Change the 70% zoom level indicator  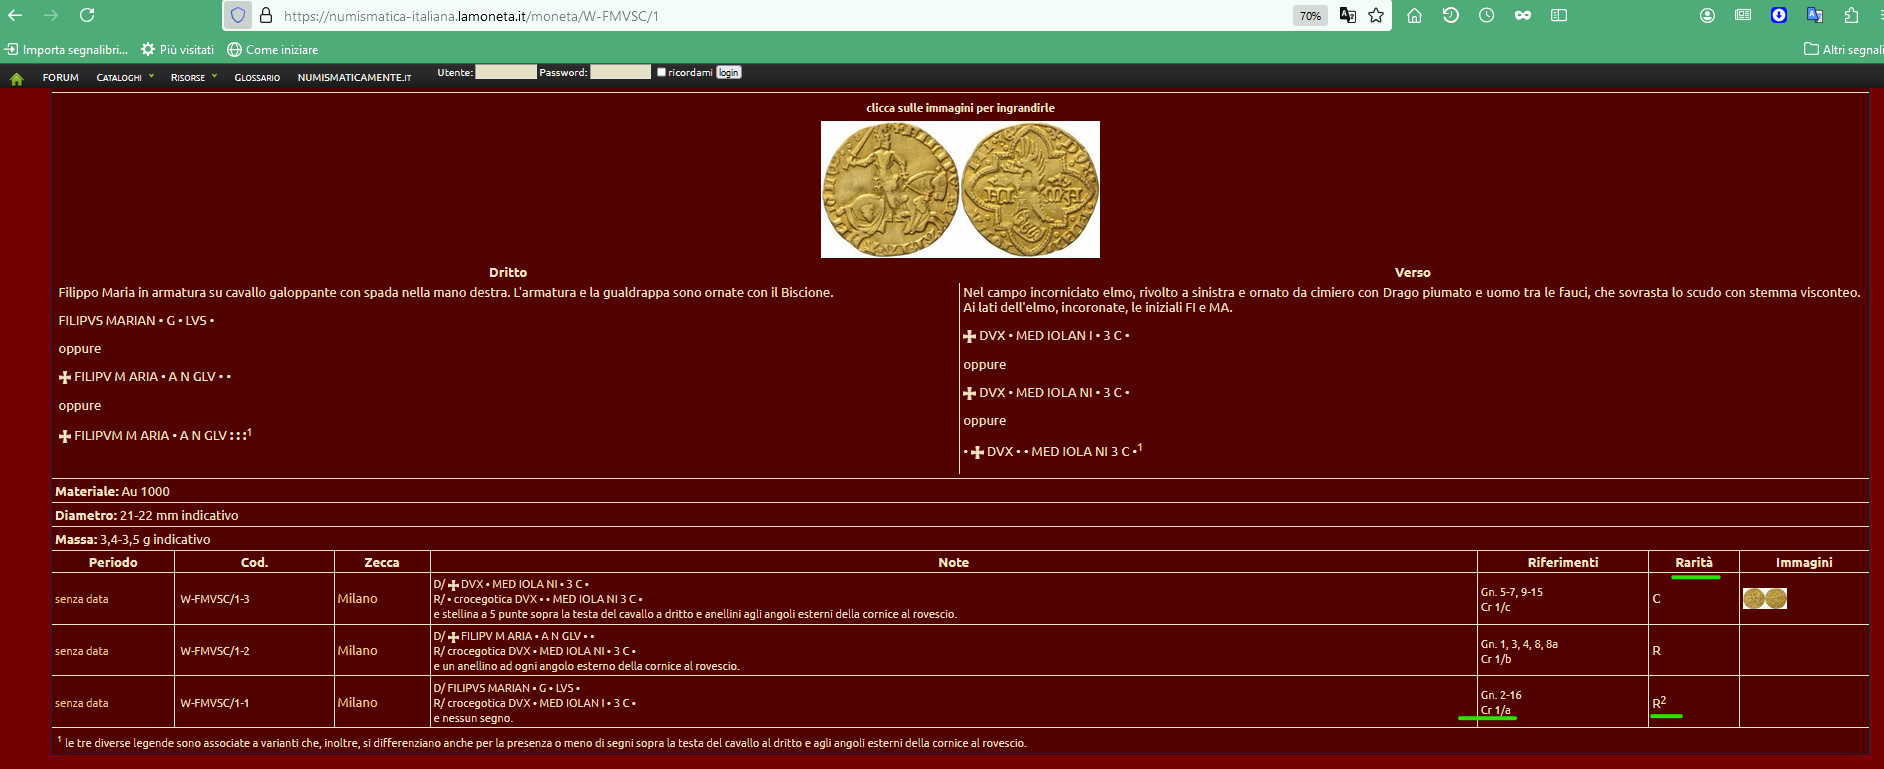(1310, 15)
